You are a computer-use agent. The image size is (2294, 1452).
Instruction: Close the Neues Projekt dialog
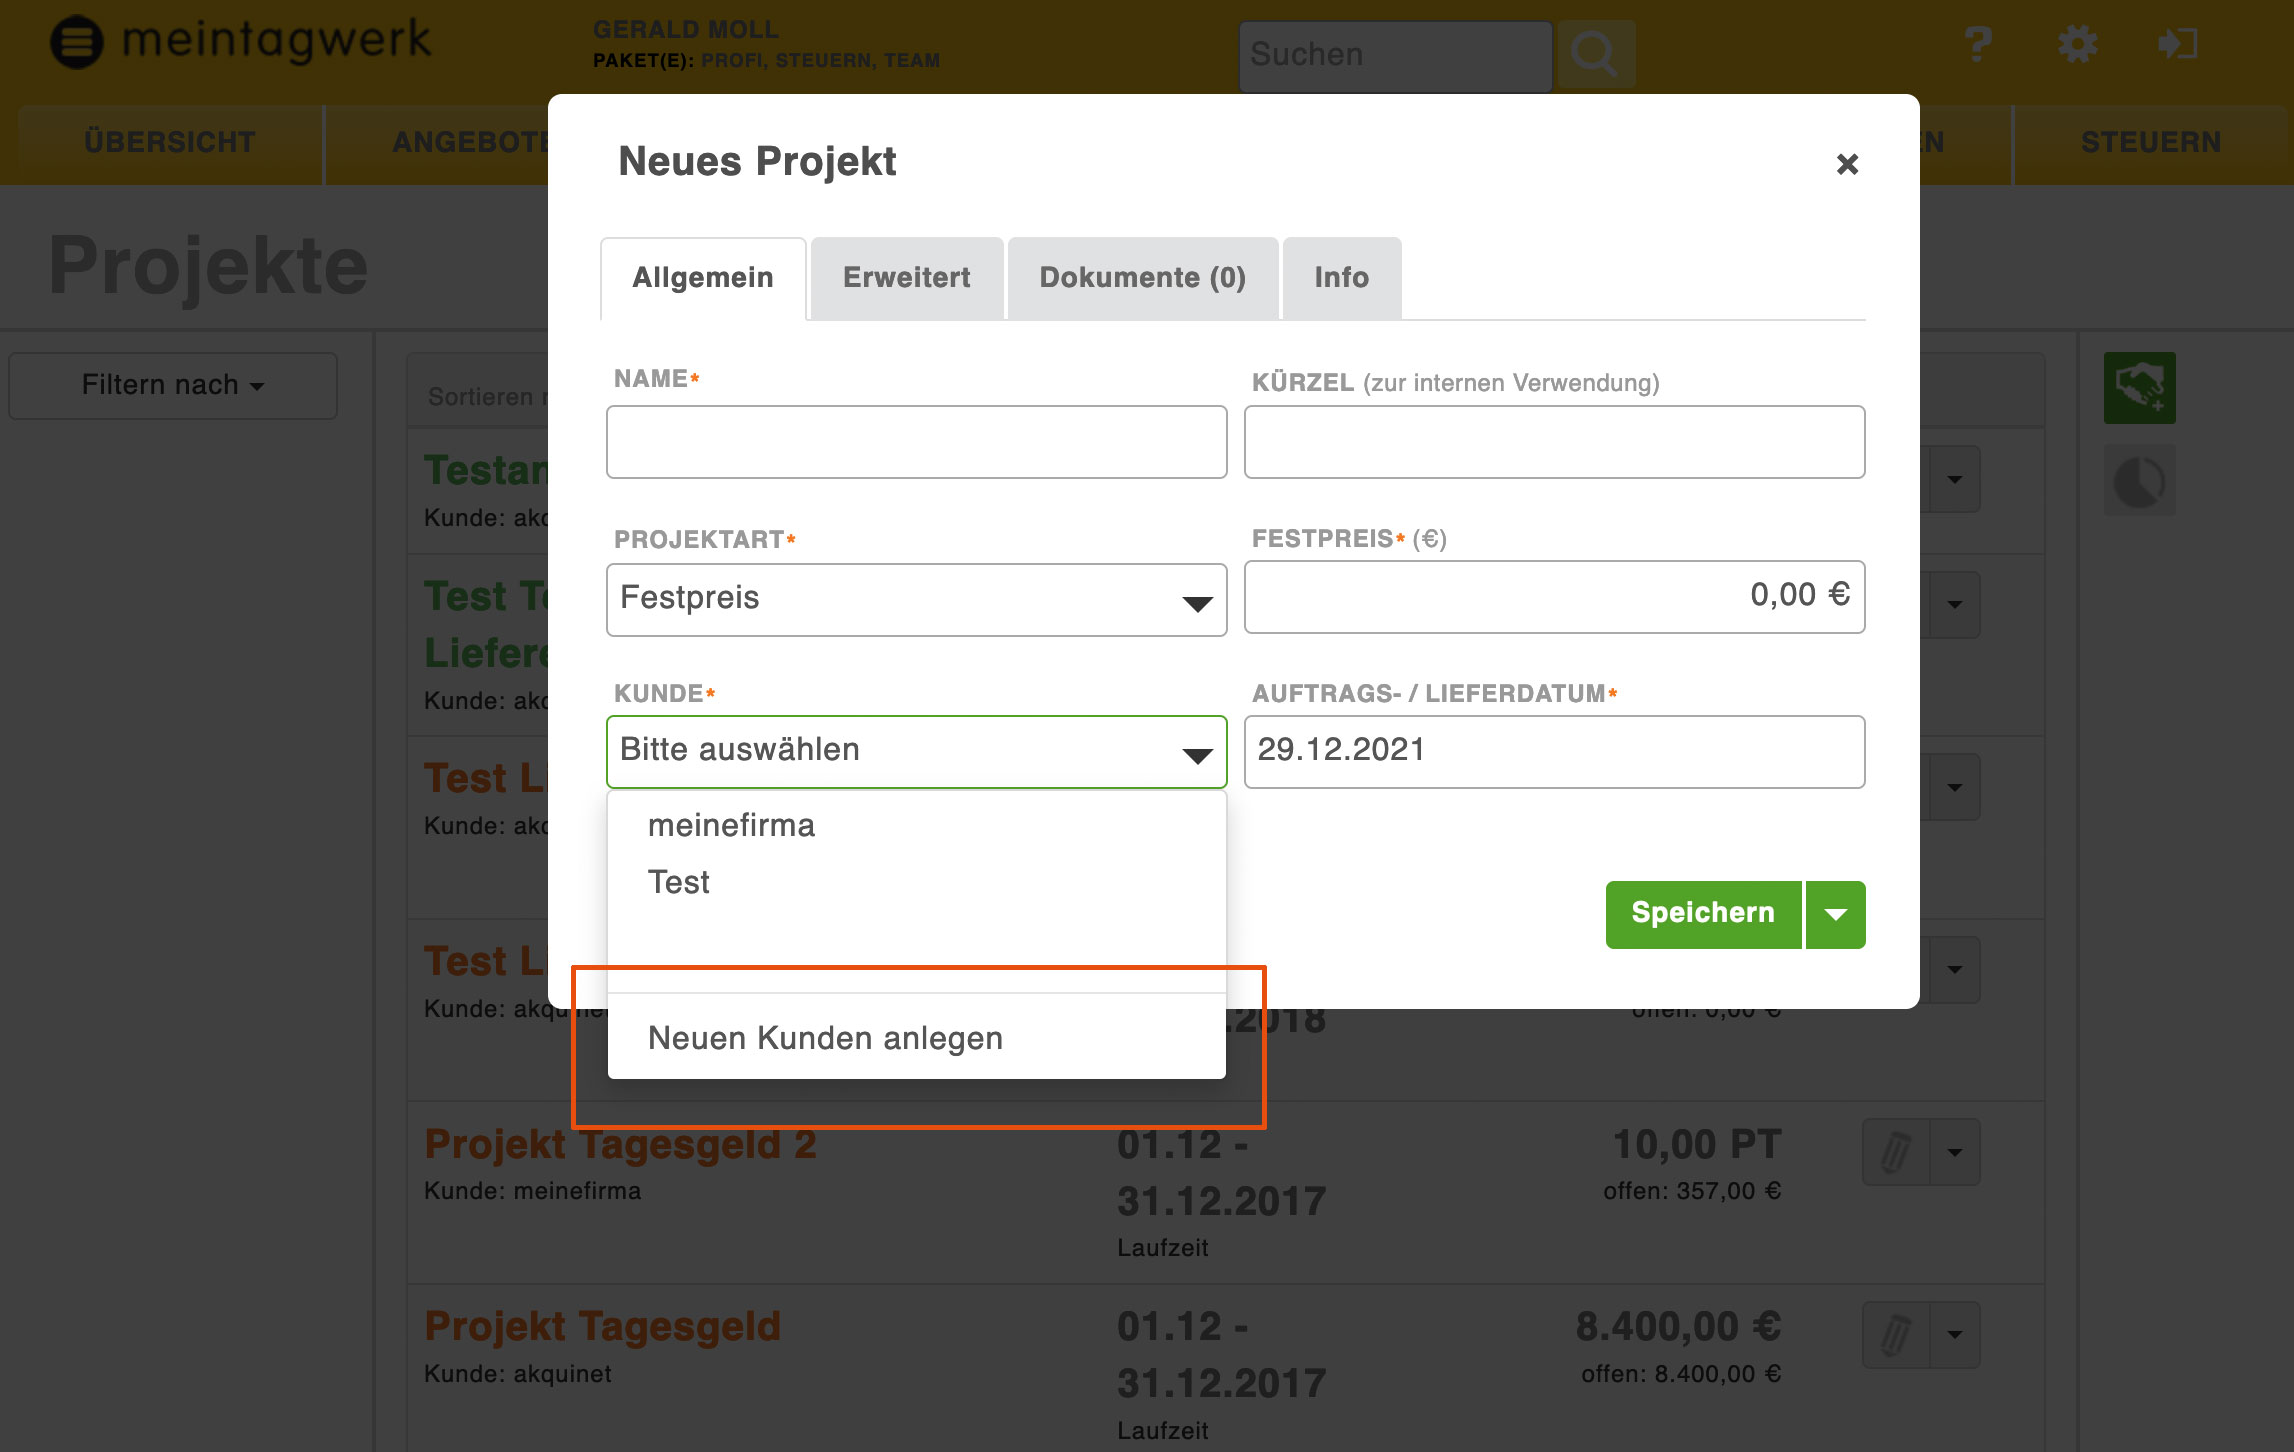point(1847,164)
